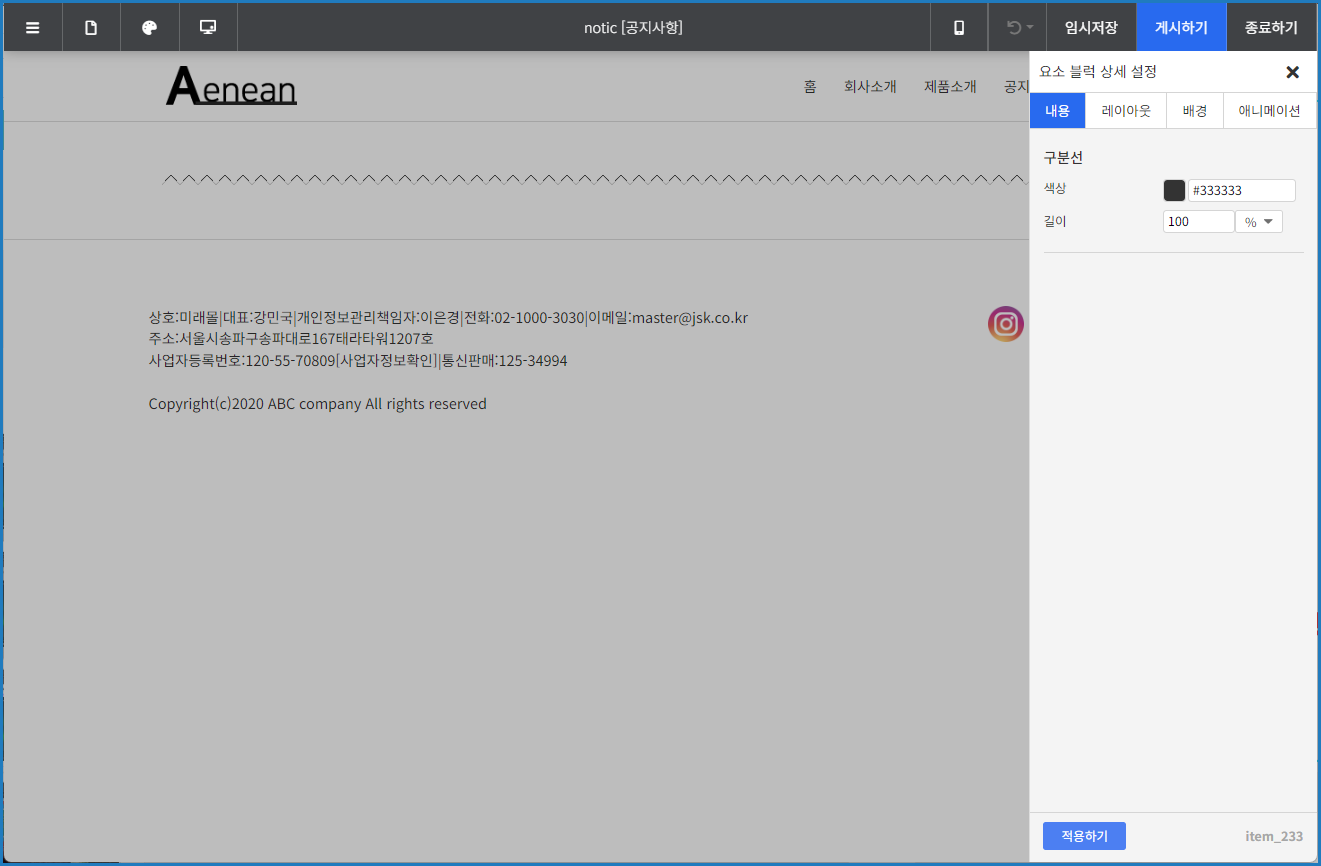Screen dimensions: 1321x866
Task: Click the 종료하기 exit button
Action: pyautogui.click(x=1271, y=28)
